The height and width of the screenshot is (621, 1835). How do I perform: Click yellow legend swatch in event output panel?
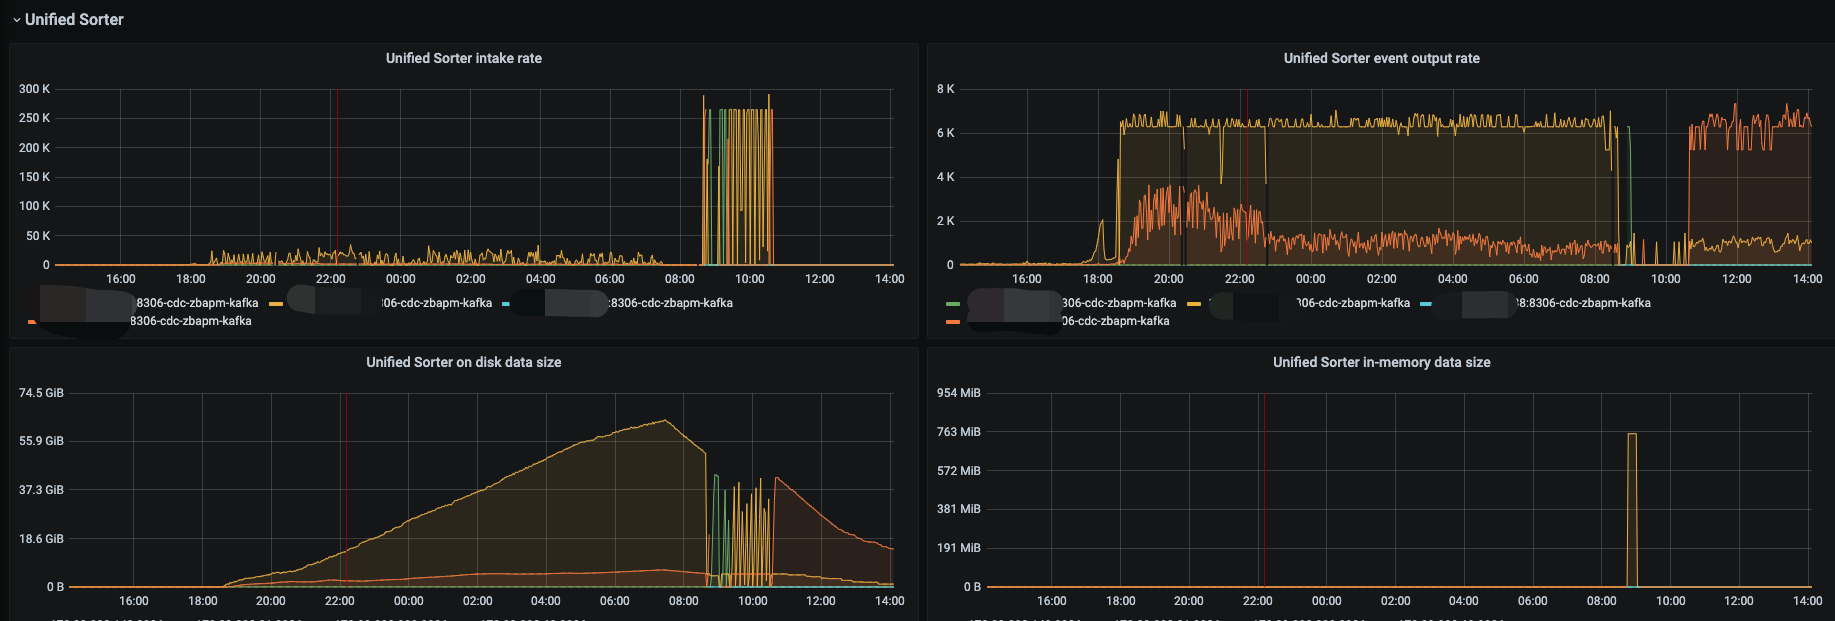[x=1193, y=304]
